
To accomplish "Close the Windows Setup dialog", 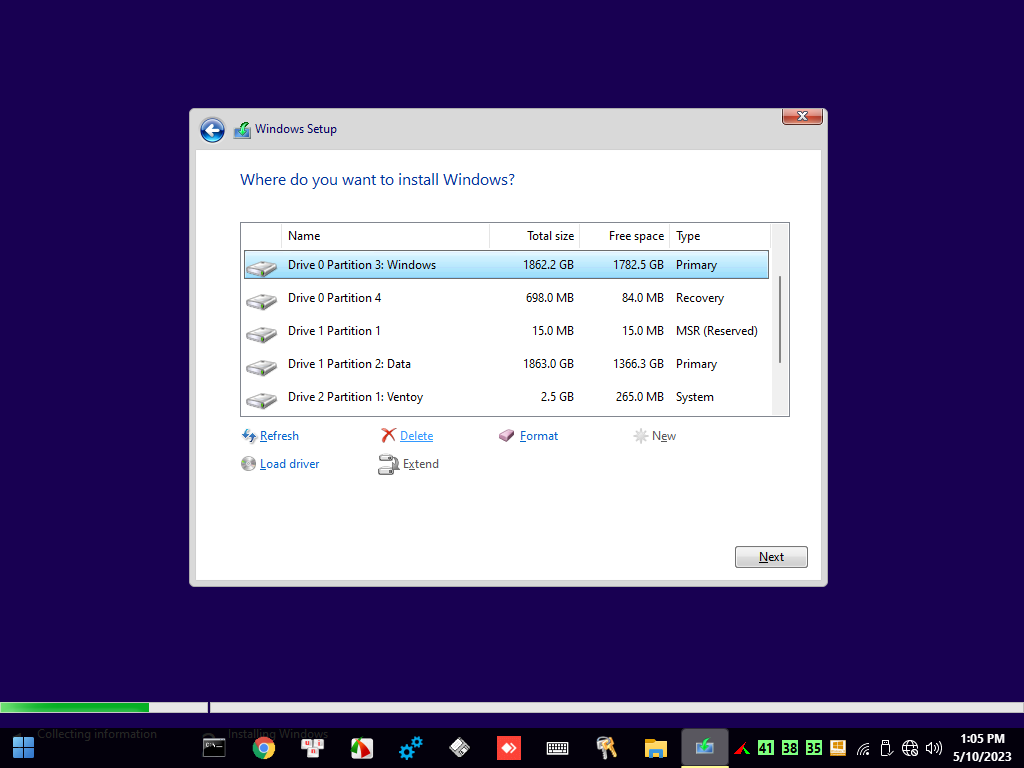I will pos(802,116).
